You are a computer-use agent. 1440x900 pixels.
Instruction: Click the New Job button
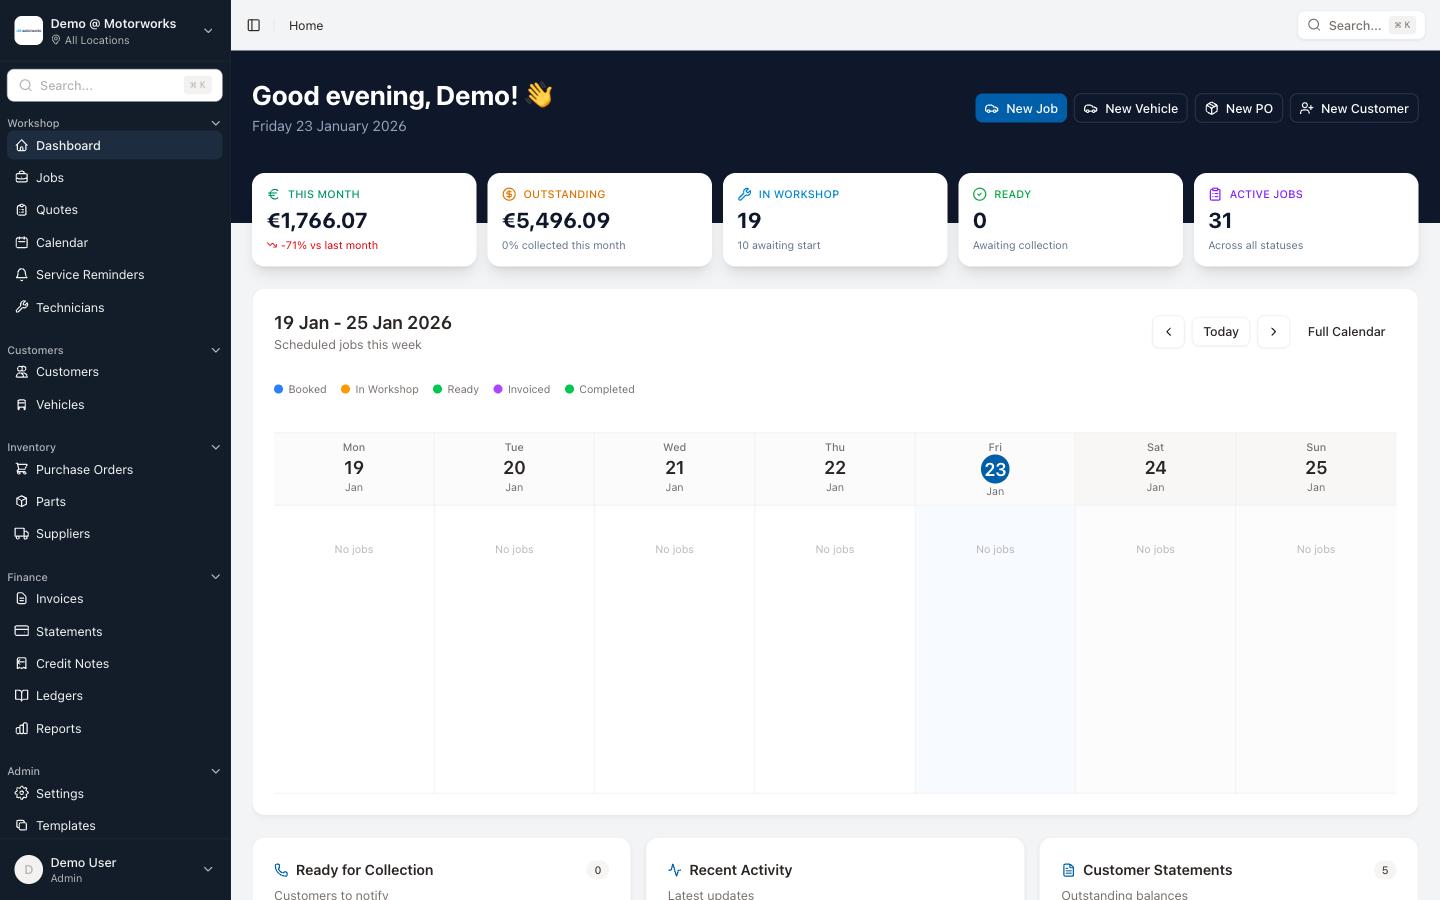tap(1021, 107)
